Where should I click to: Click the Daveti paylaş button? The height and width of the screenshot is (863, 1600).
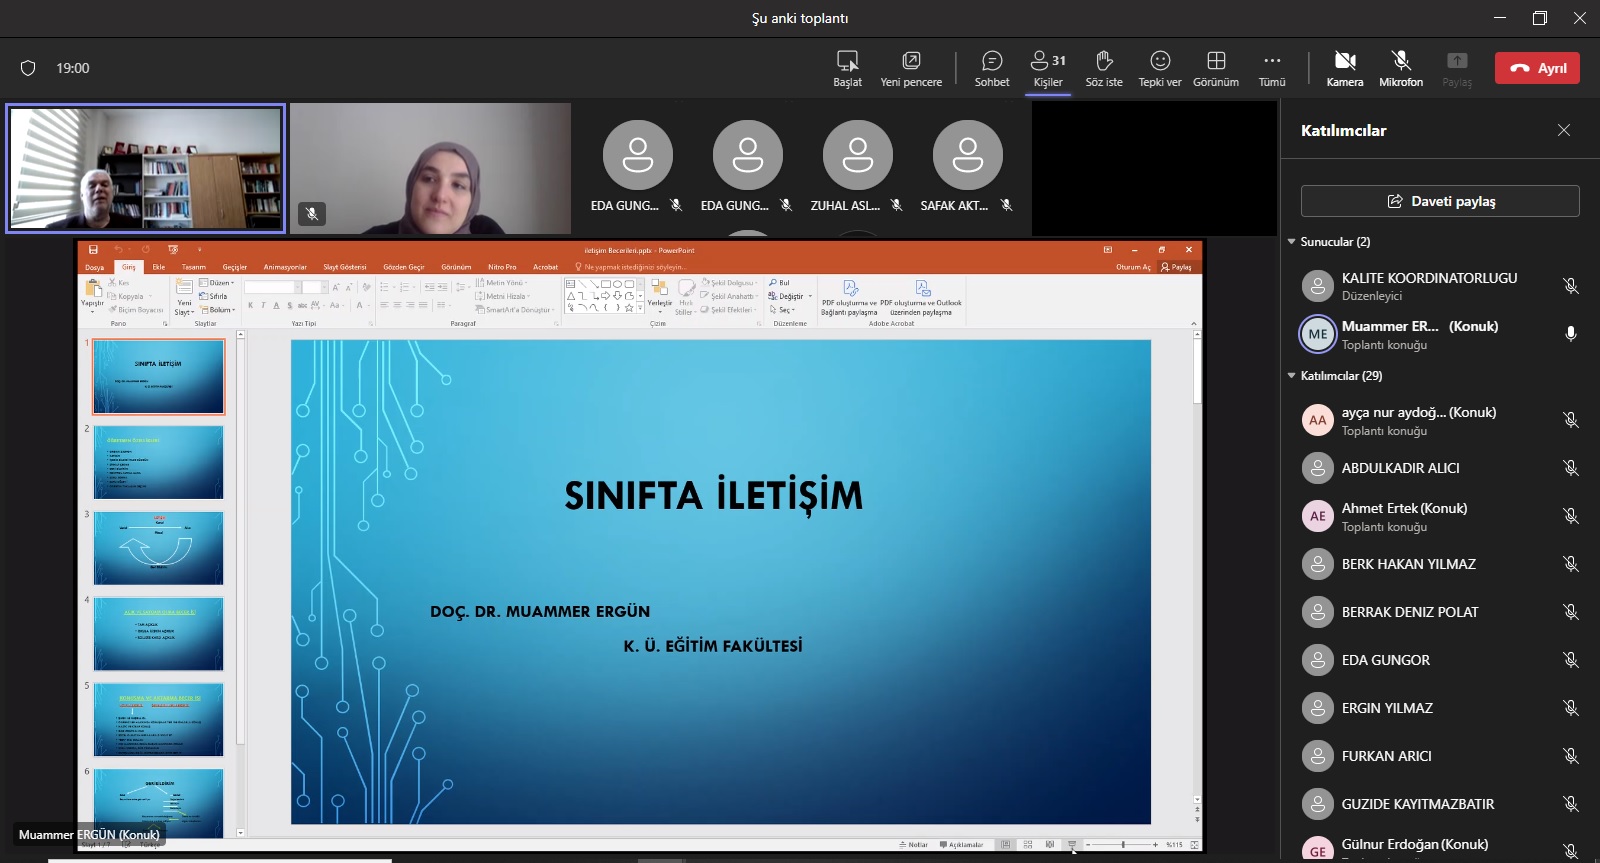tap(1440, 201)
